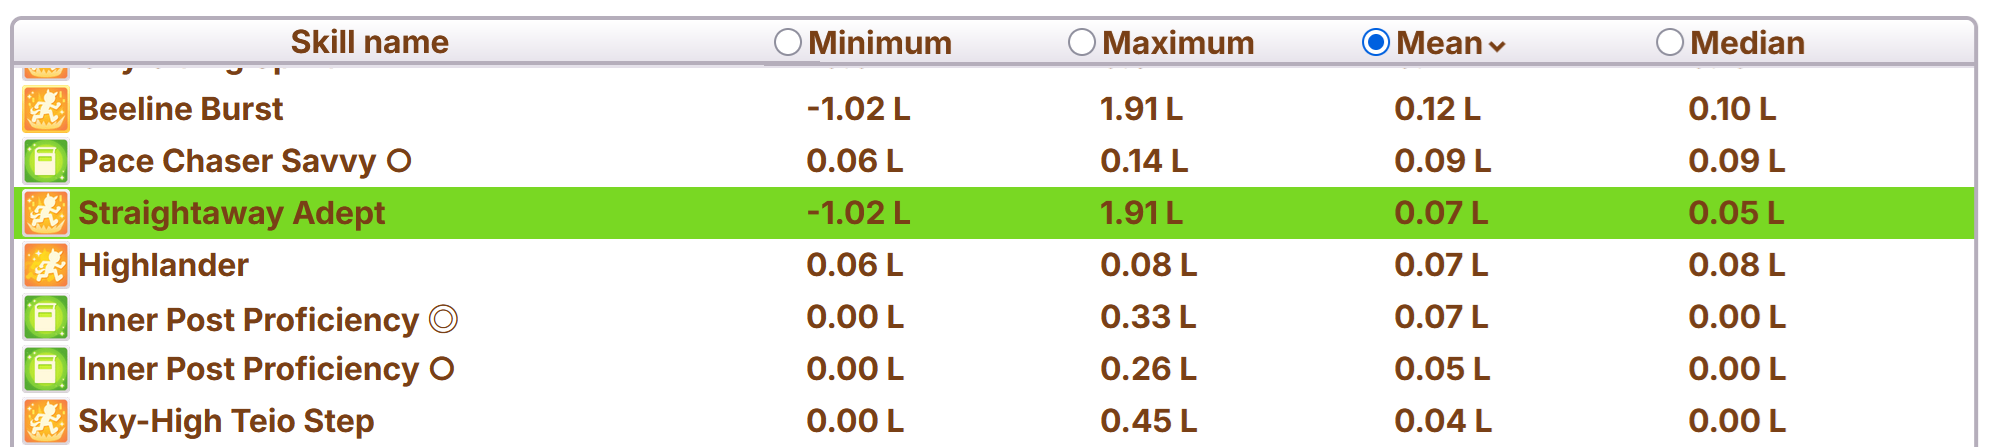Image resolution: width=1991 pixels, height=447 pixels.
Task: Click Beeline Burst minimum -1.02 L
Action: (858, 109)
